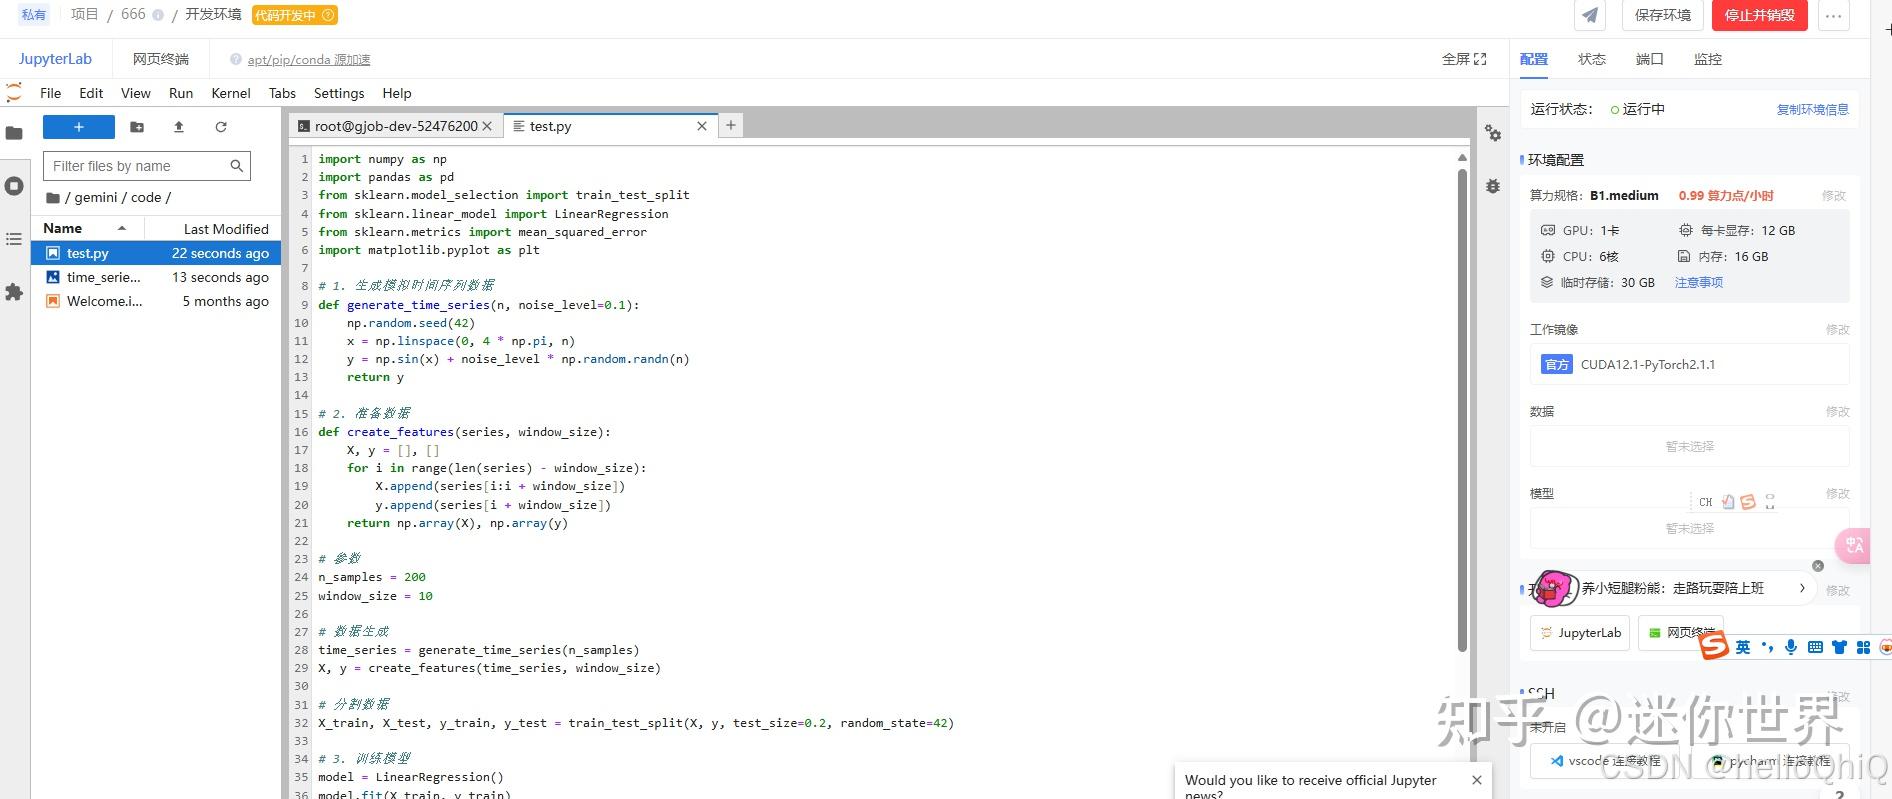Screen dimensions: 1892x799
Task: Close the root@gjob-dev terminal tab
Action: coord(487,126)
